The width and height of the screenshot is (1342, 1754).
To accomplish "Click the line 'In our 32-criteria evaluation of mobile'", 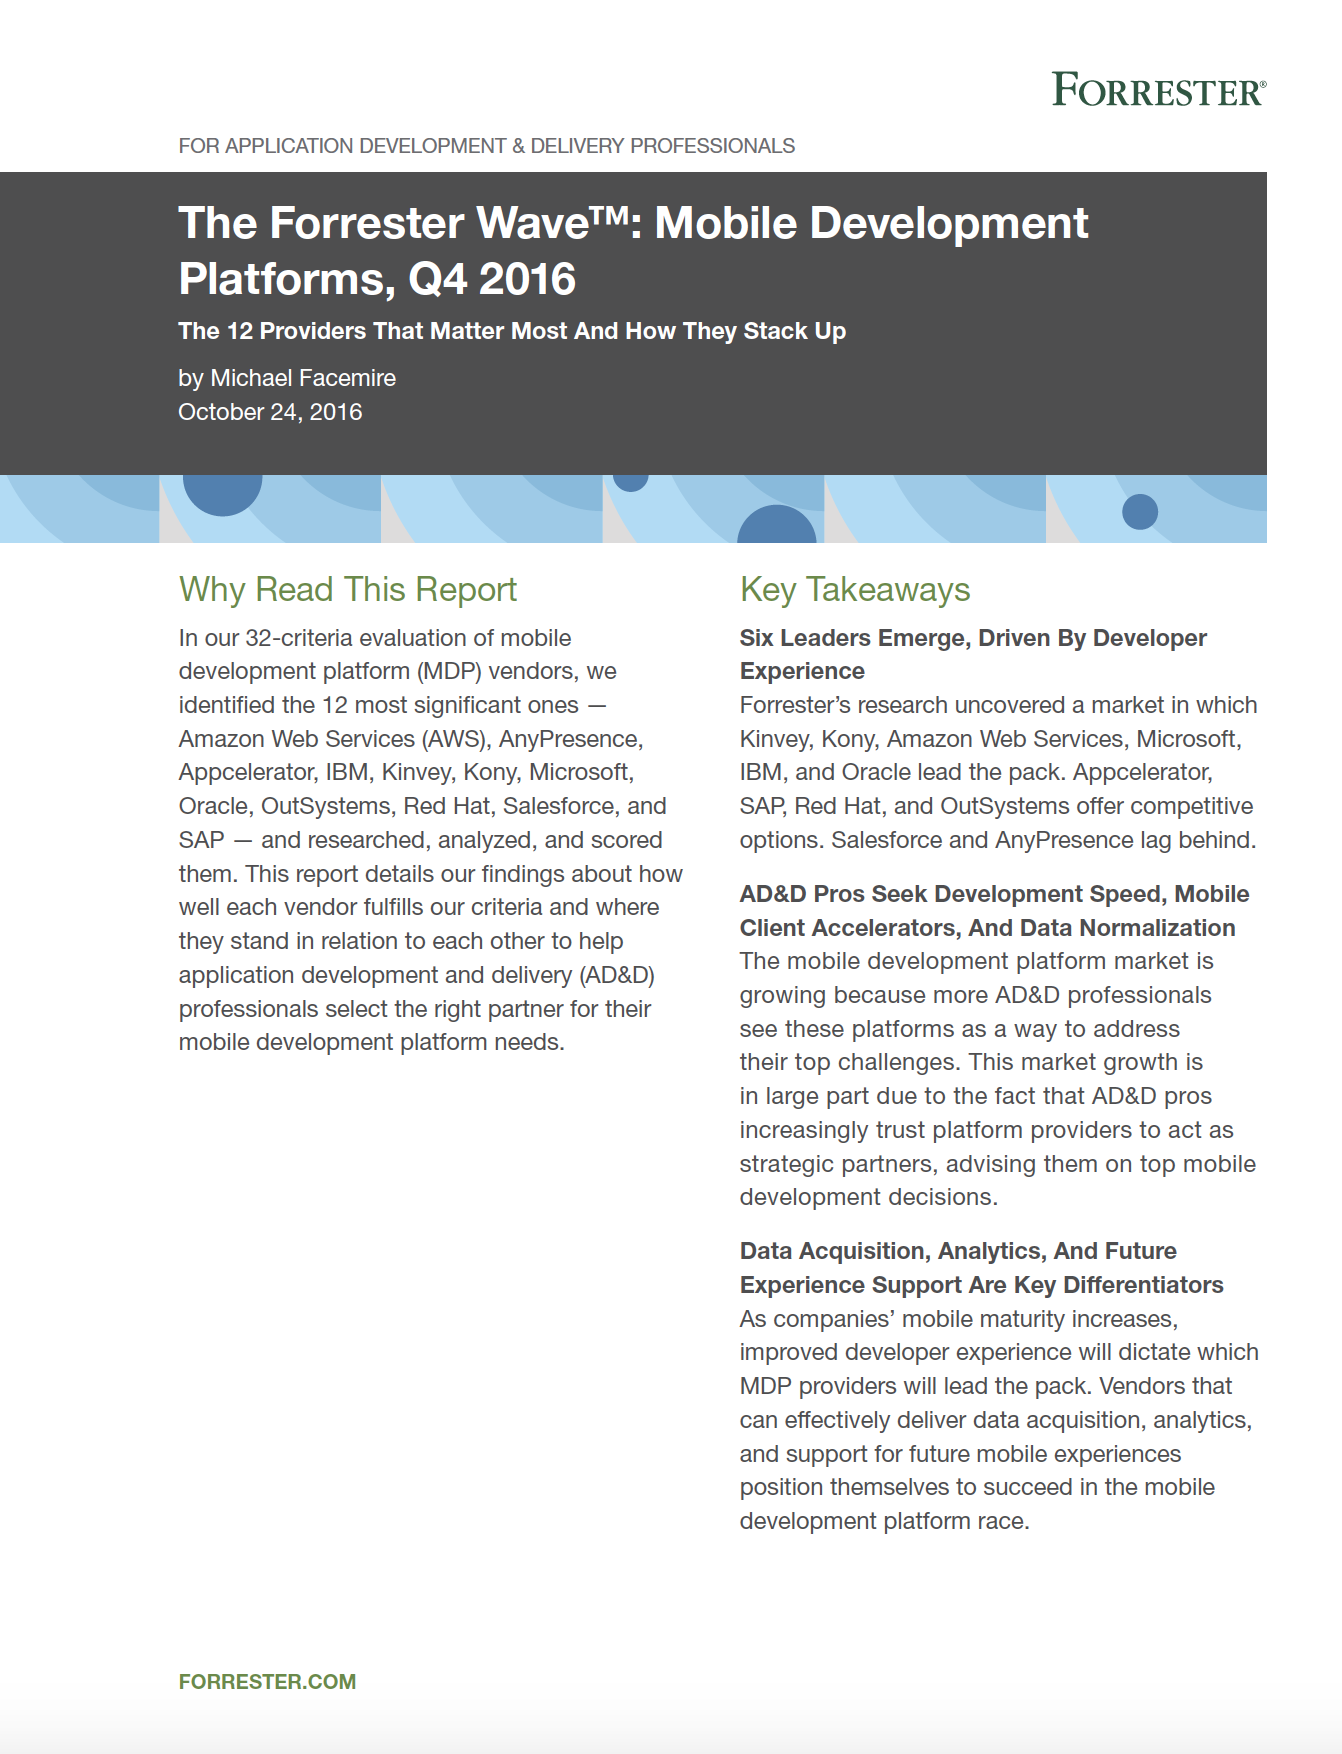I will pyautogui.click(x=375, y=638).
